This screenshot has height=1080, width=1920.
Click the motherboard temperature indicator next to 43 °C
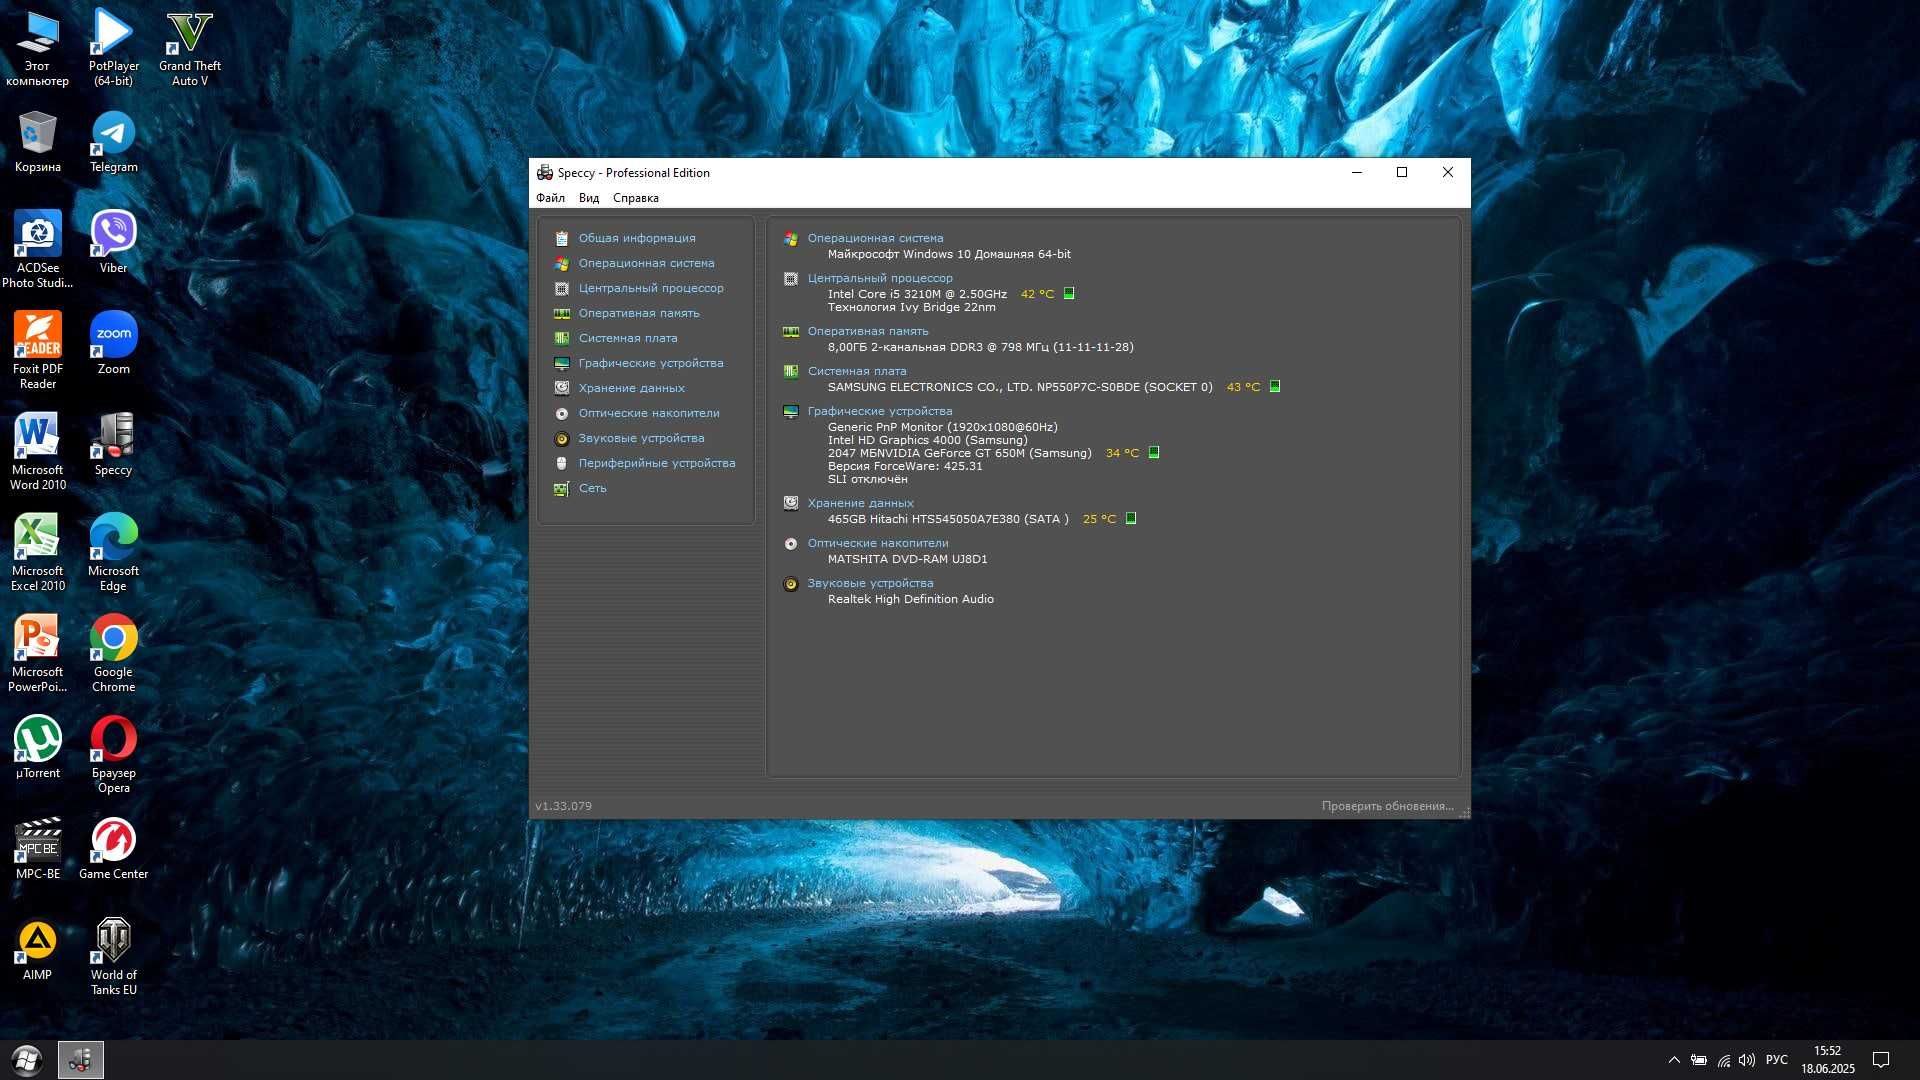pos(1275,386)
